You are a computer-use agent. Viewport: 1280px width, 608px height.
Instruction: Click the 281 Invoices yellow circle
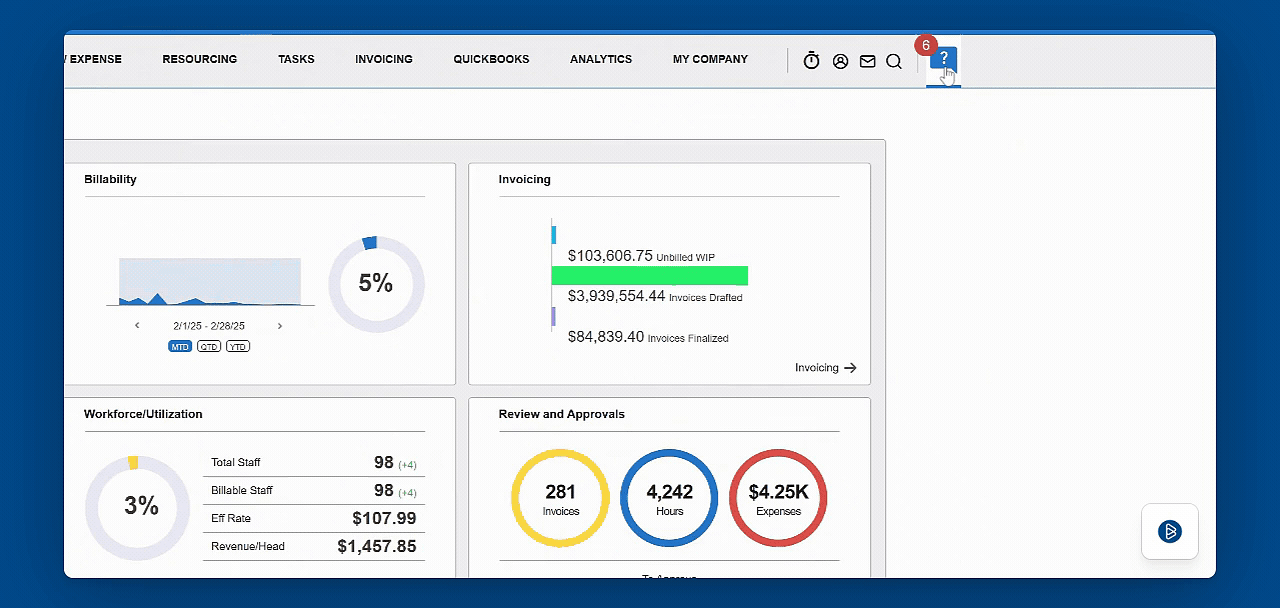[560, 498]
